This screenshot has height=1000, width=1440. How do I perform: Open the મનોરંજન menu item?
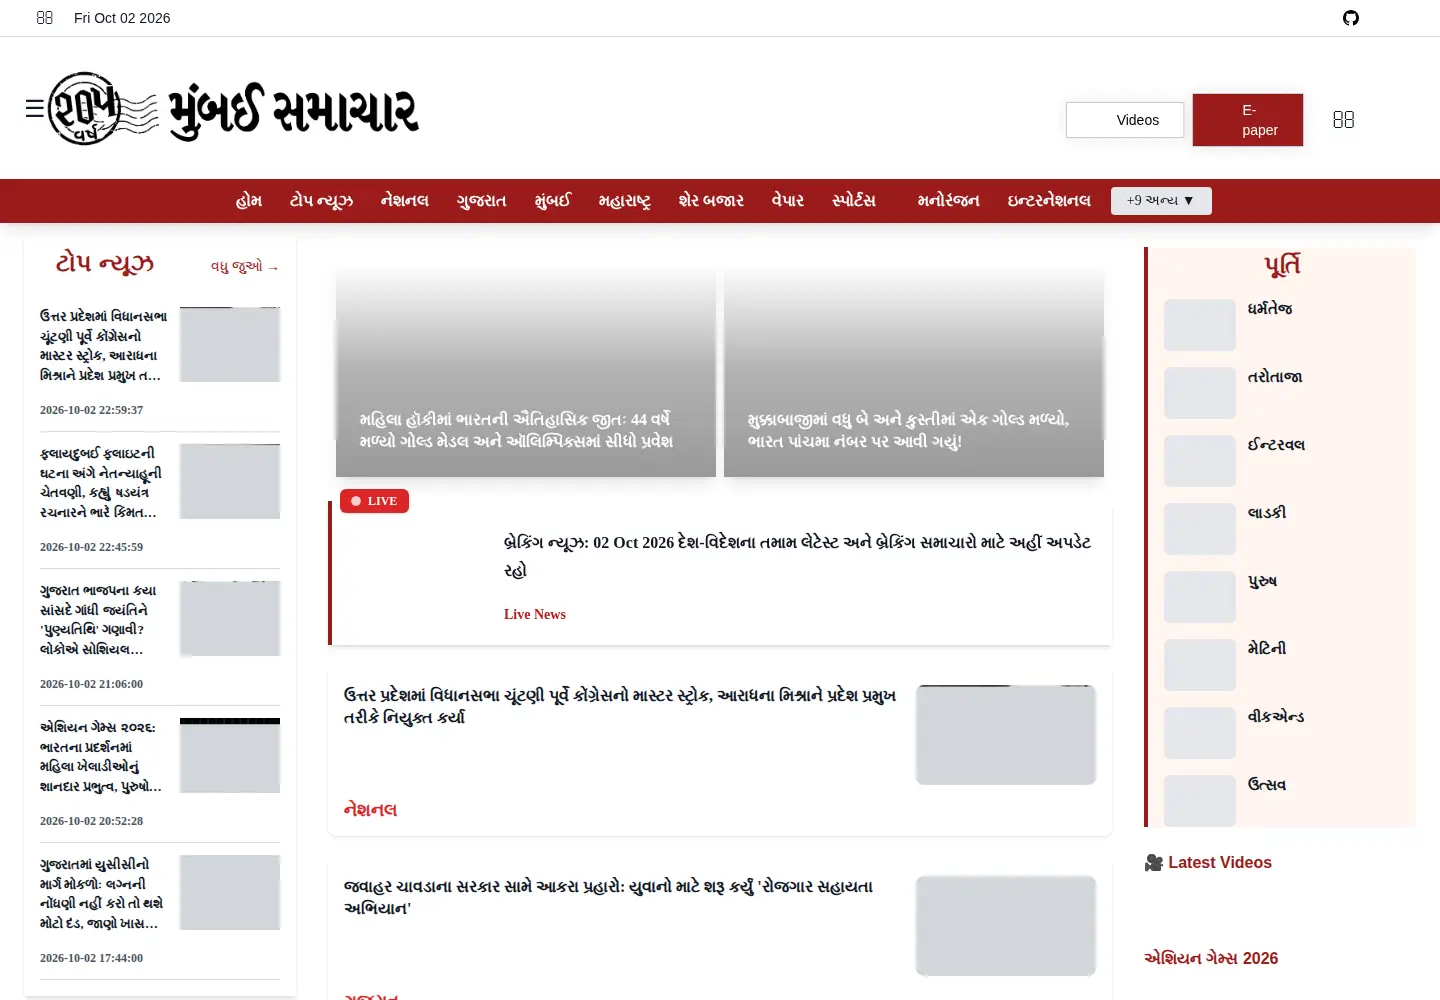tap(948, 201)
